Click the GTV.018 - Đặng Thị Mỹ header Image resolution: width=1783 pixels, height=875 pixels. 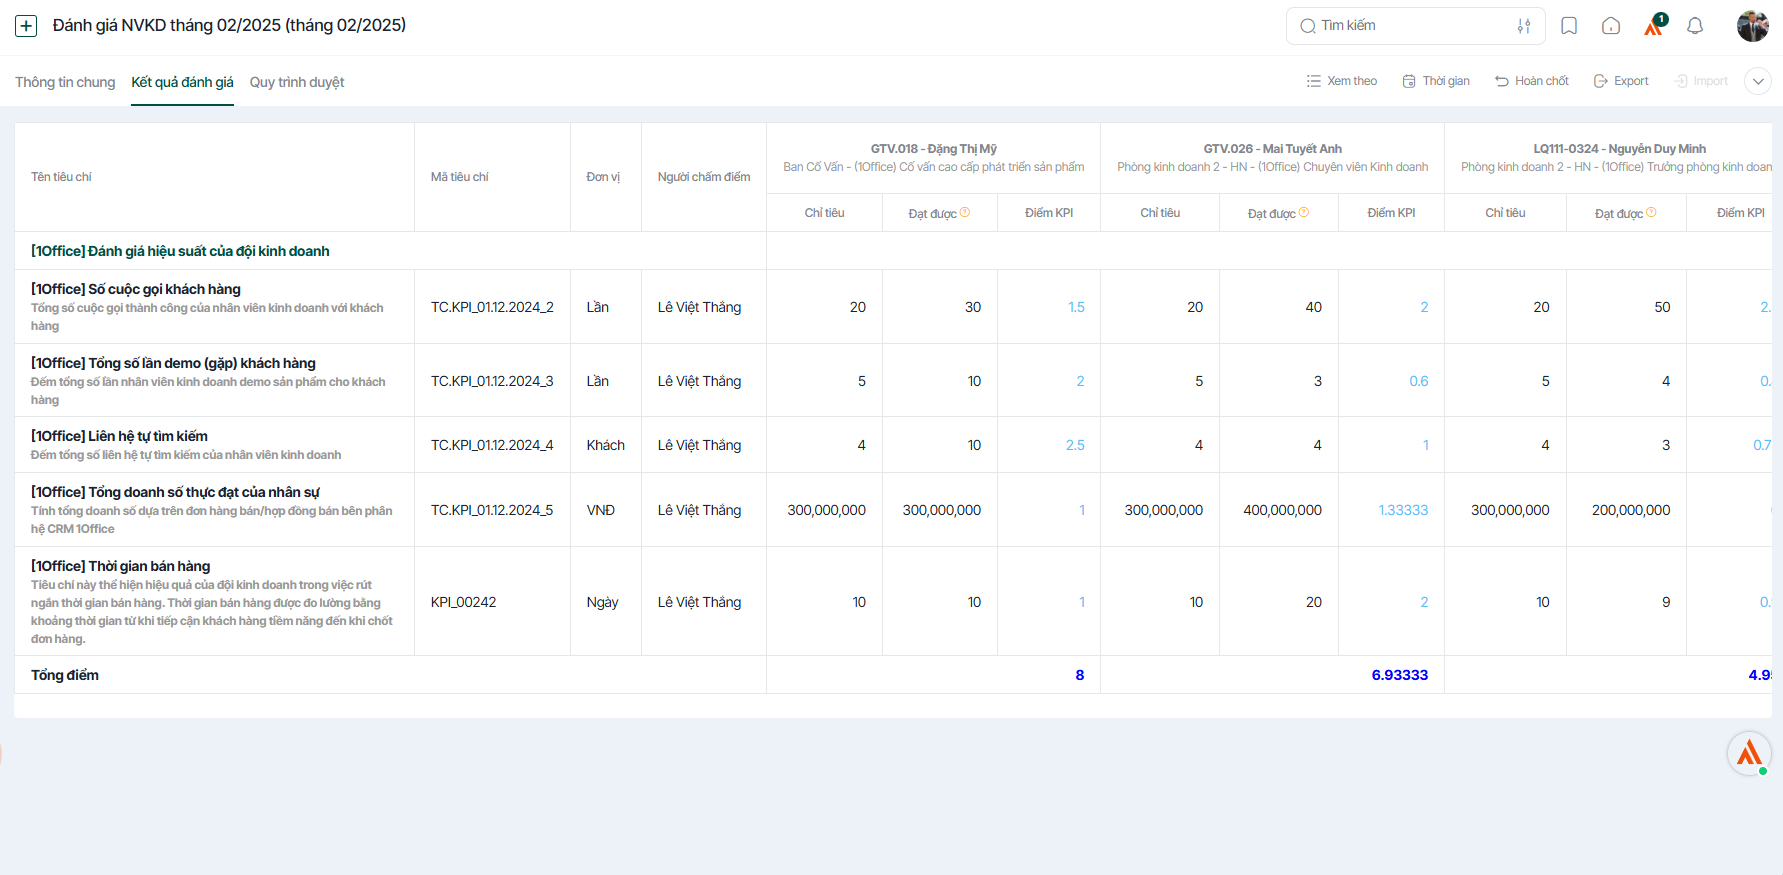(x=933, y=149)
